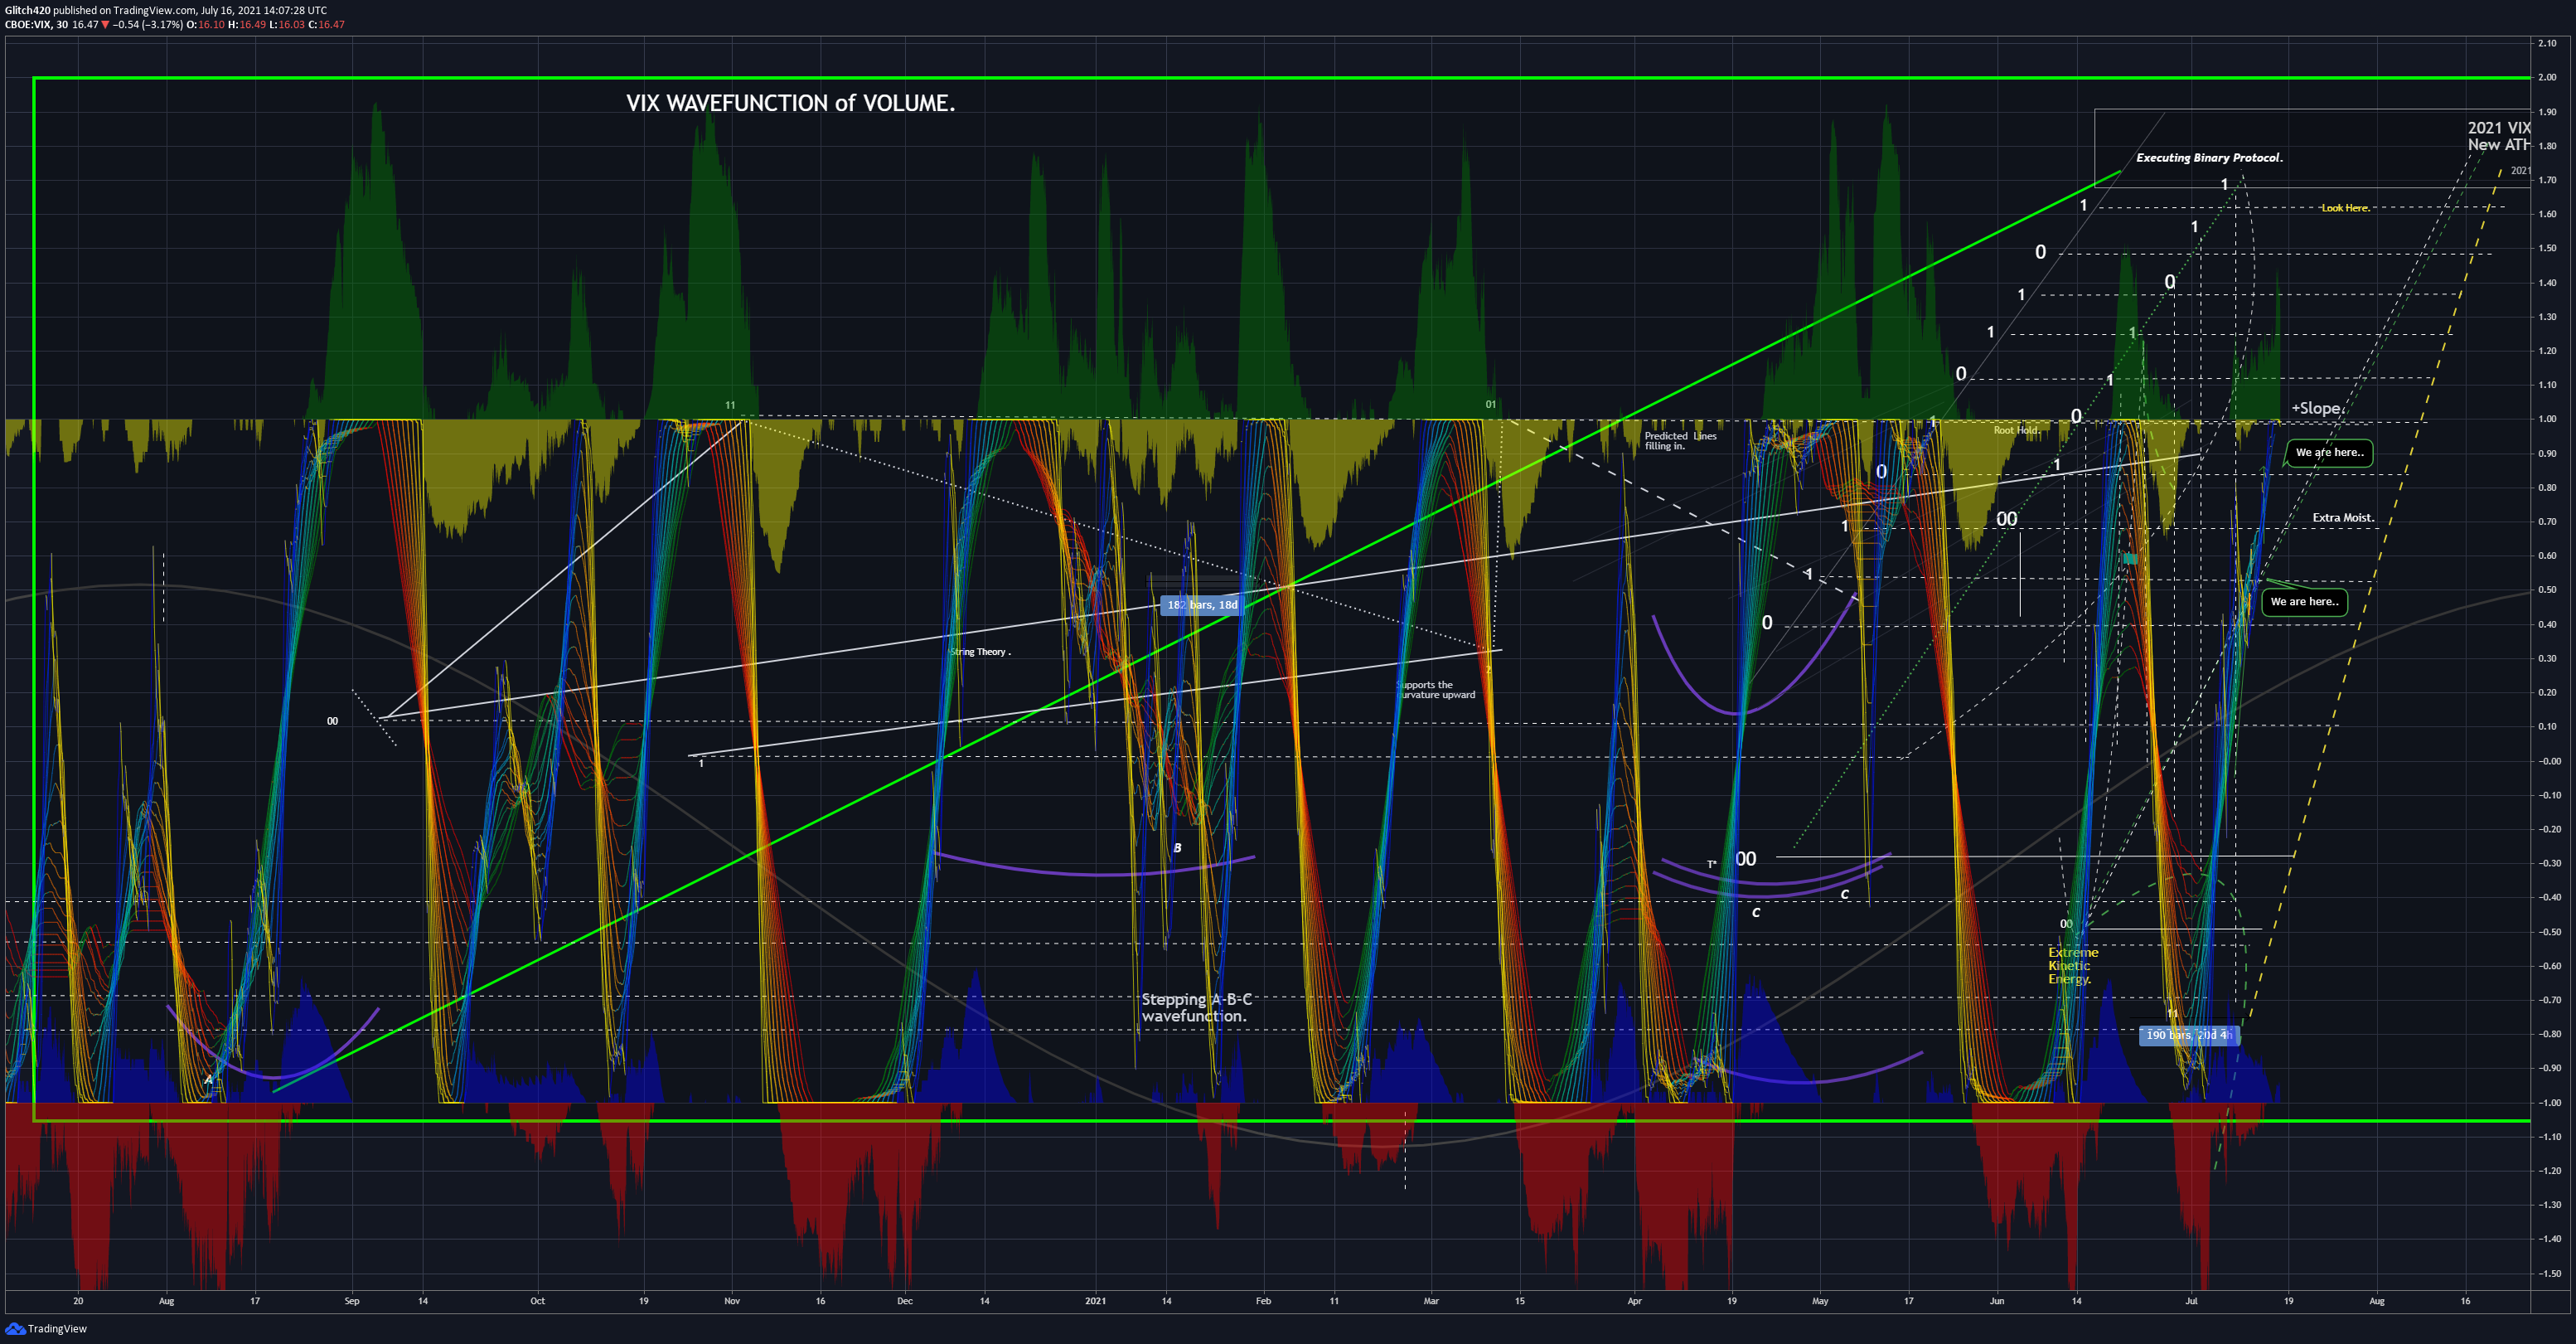Click the 'CBOE:VIX, 30' symbol label
This screenshot has height=1344, width=2576.
pos(36,25)
